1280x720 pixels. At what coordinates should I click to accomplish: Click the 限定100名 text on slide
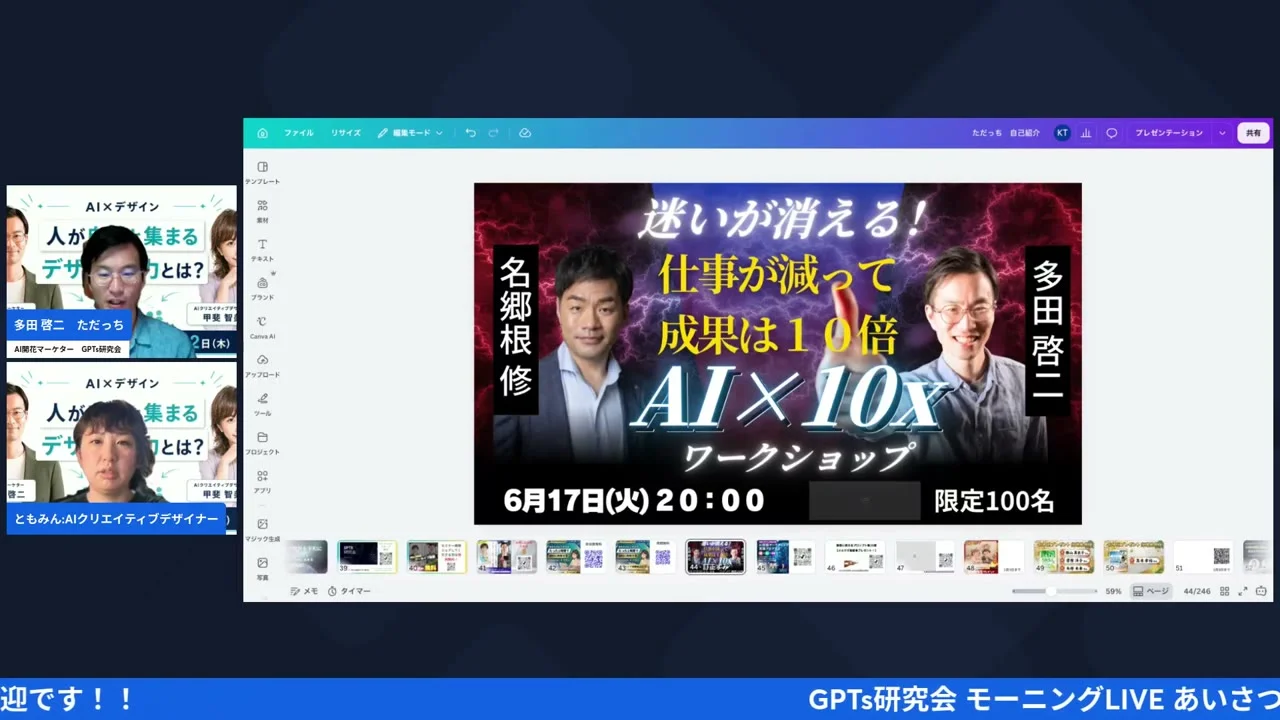coord(994,500)
